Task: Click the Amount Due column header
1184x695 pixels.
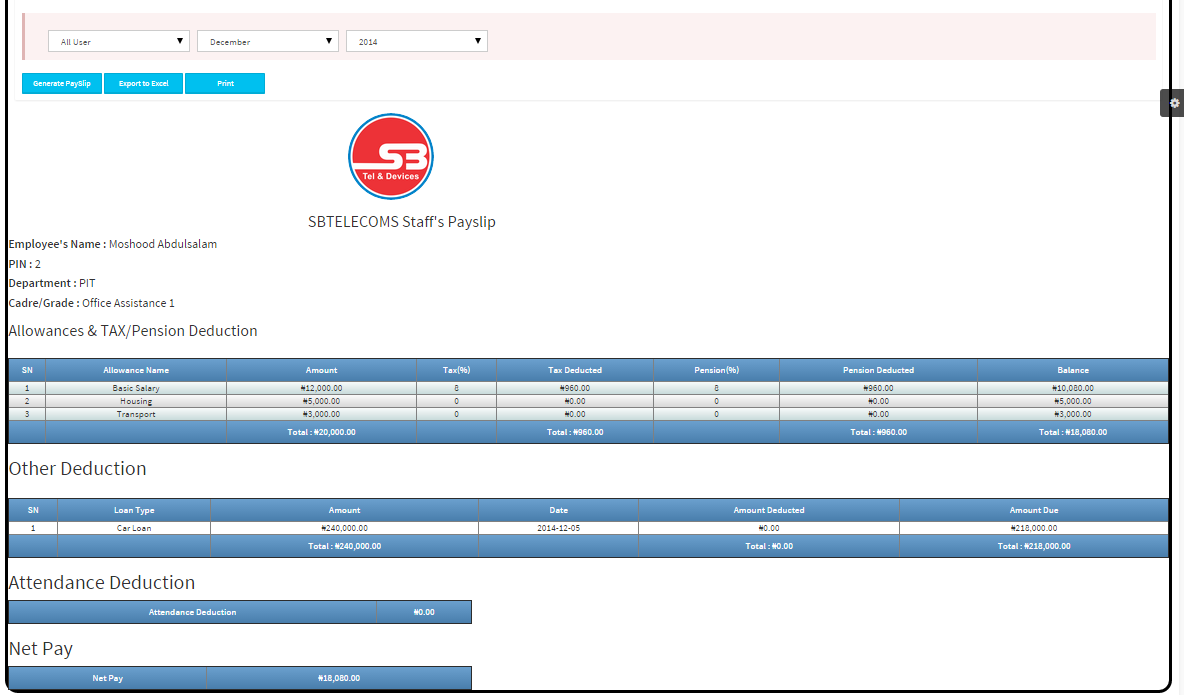Action: 1033,510
